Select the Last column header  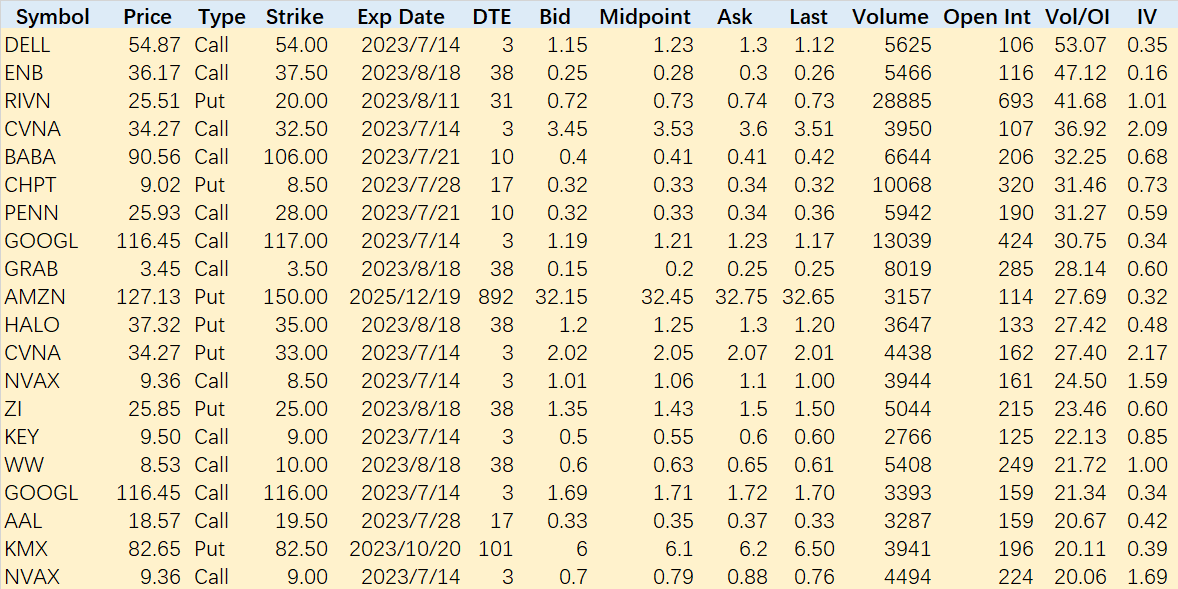tap(808, 17)
